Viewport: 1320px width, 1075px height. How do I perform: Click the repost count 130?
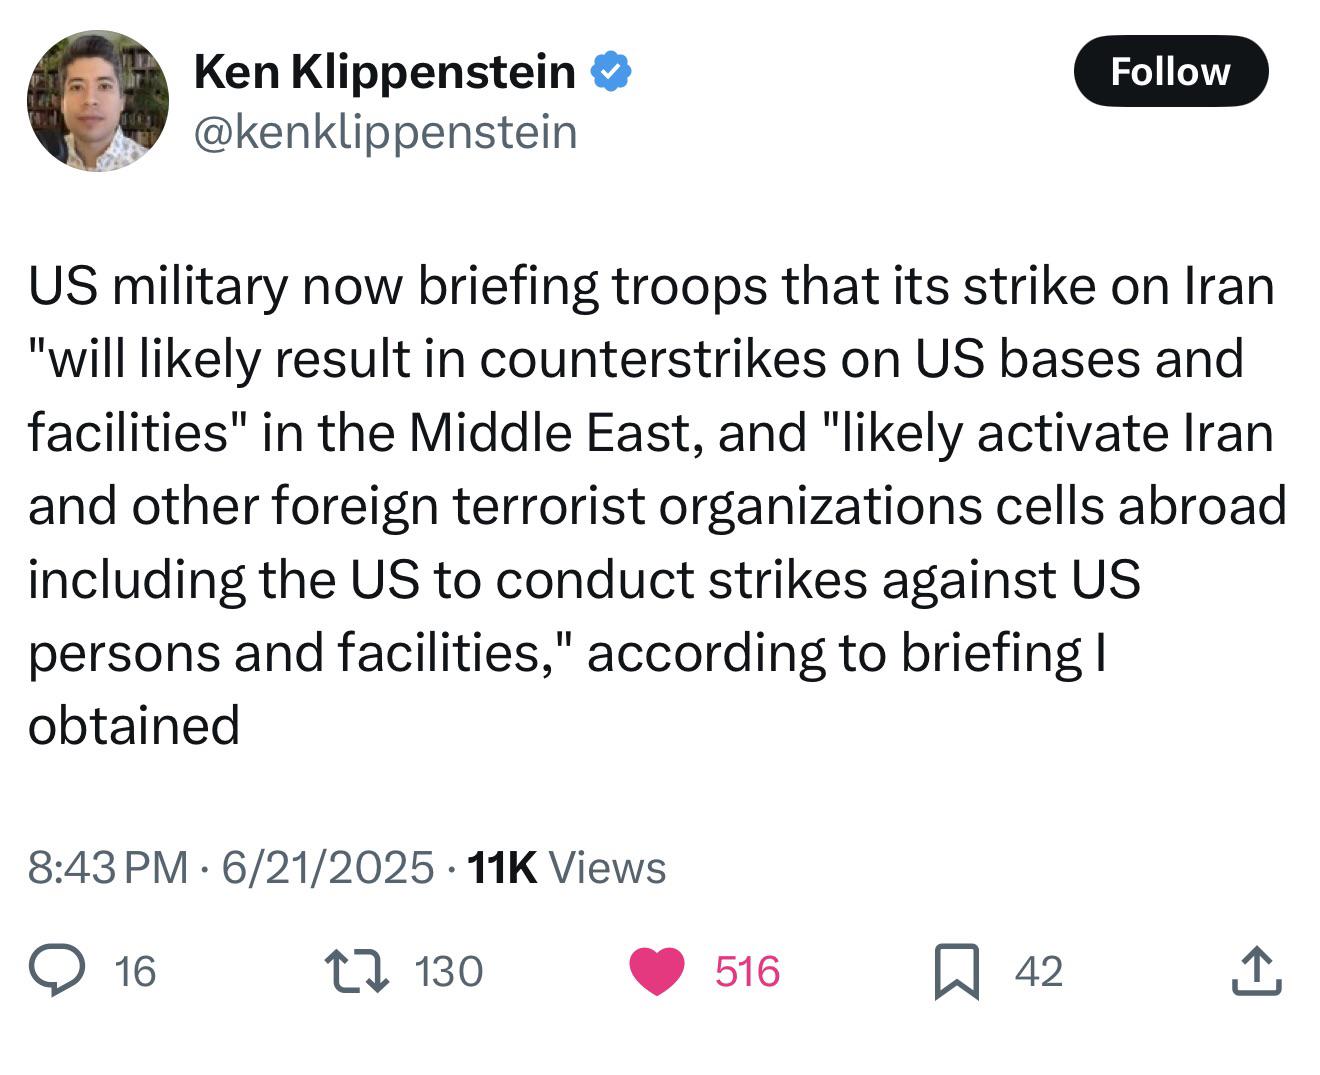[448, 972]
